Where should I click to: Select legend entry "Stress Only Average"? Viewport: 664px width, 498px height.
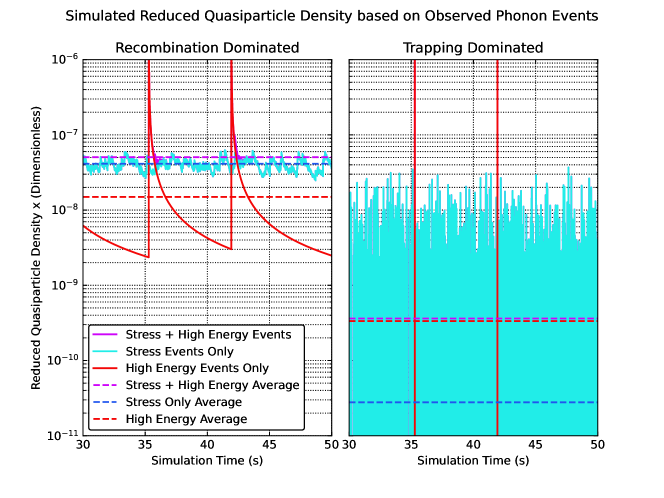(x=184, y=402)
